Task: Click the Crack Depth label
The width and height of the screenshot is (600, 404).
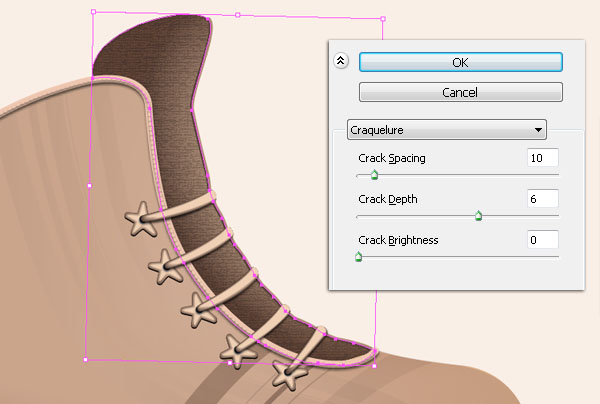Action: coord(388,199)
